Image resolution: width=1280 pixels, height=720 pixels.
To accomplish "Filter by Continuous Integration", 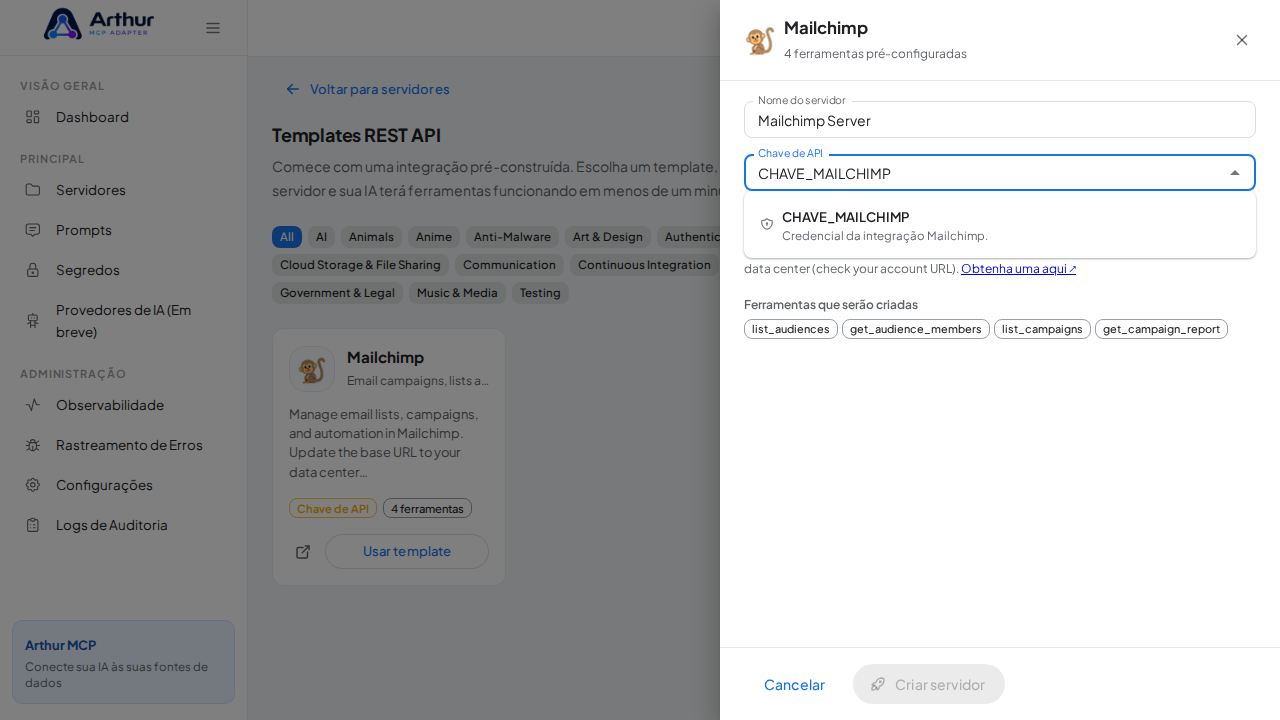I will (x=645, y=265).
